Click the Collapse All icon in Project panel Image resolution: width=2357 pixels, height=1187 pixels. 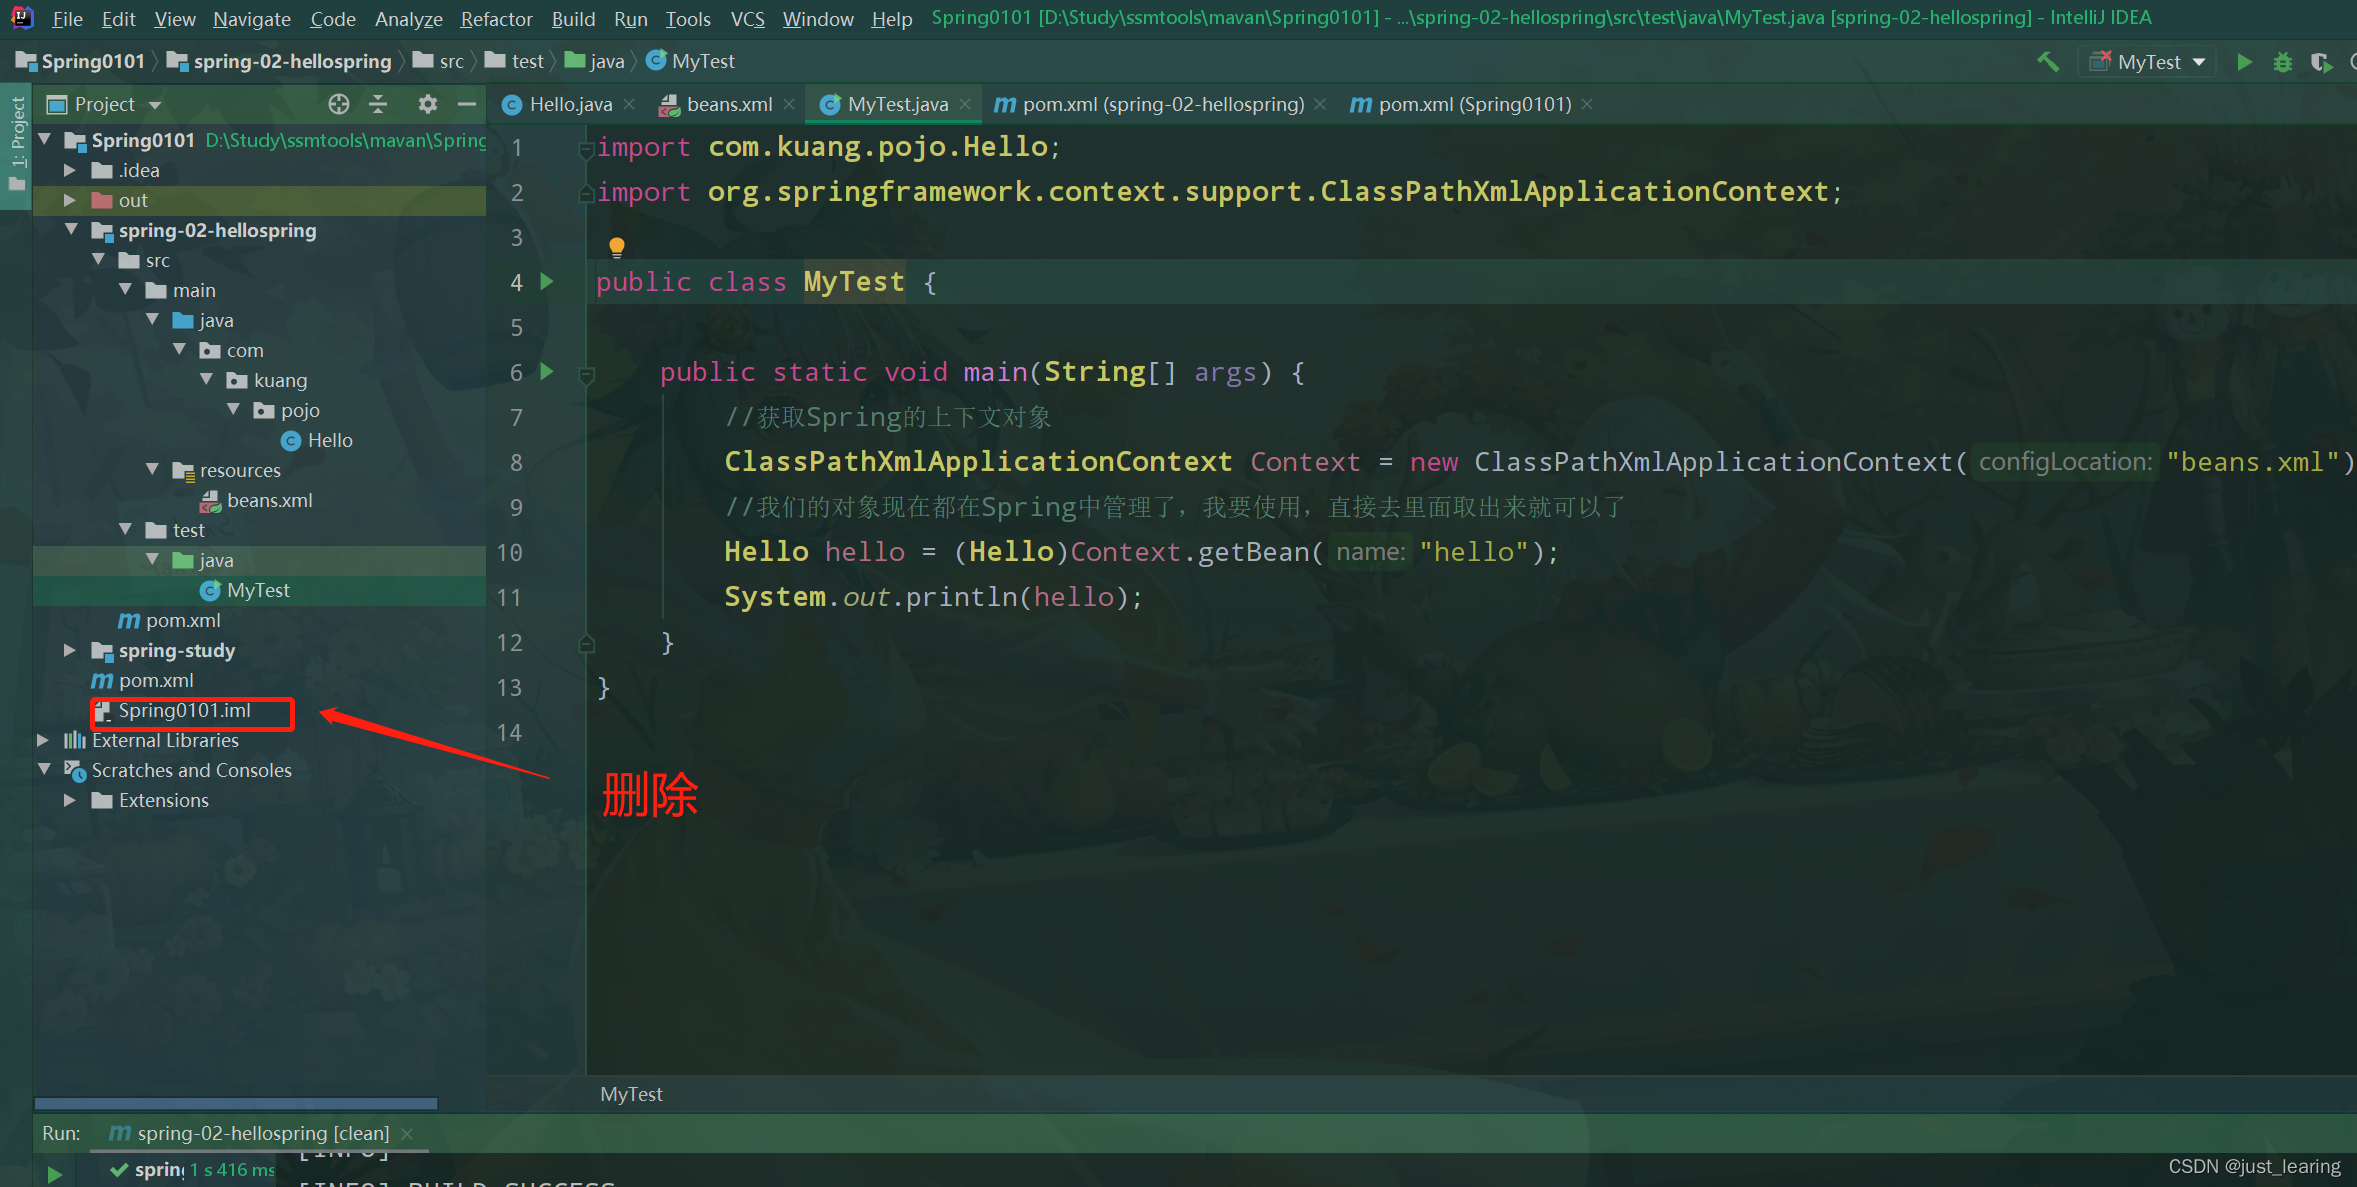[379, 103]
